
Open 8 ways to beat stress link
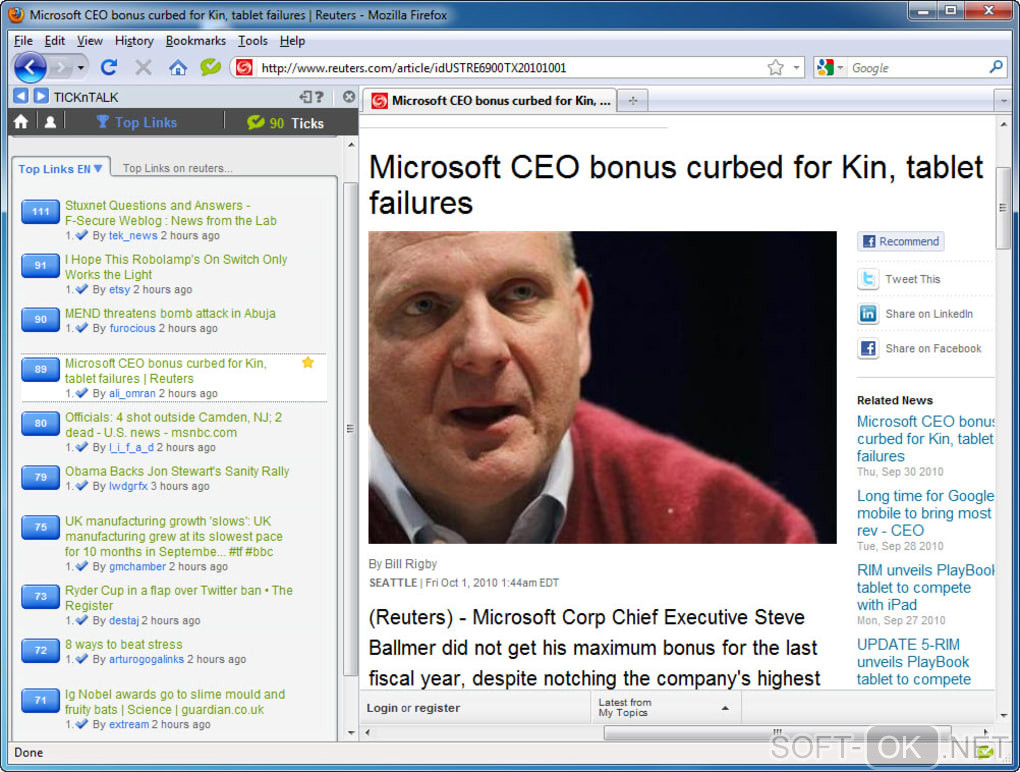click(124, 644)
